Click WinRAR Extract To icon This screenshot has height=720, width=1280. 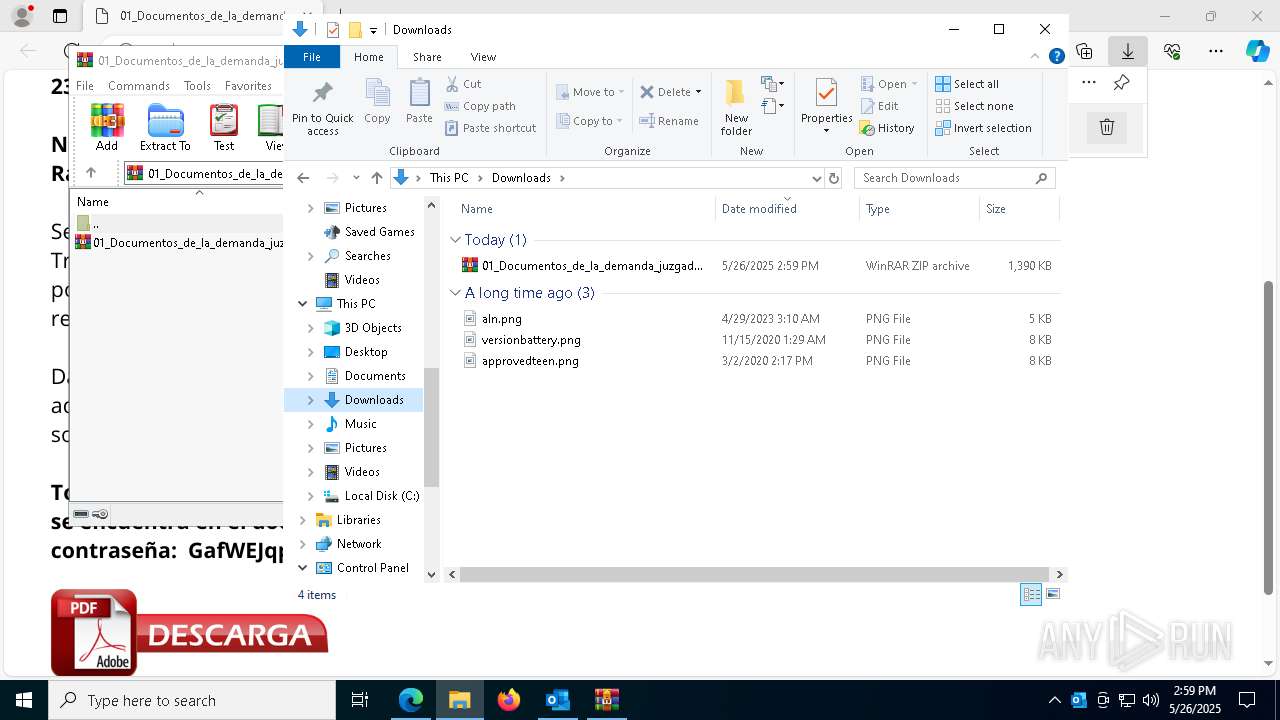(165, 128)
